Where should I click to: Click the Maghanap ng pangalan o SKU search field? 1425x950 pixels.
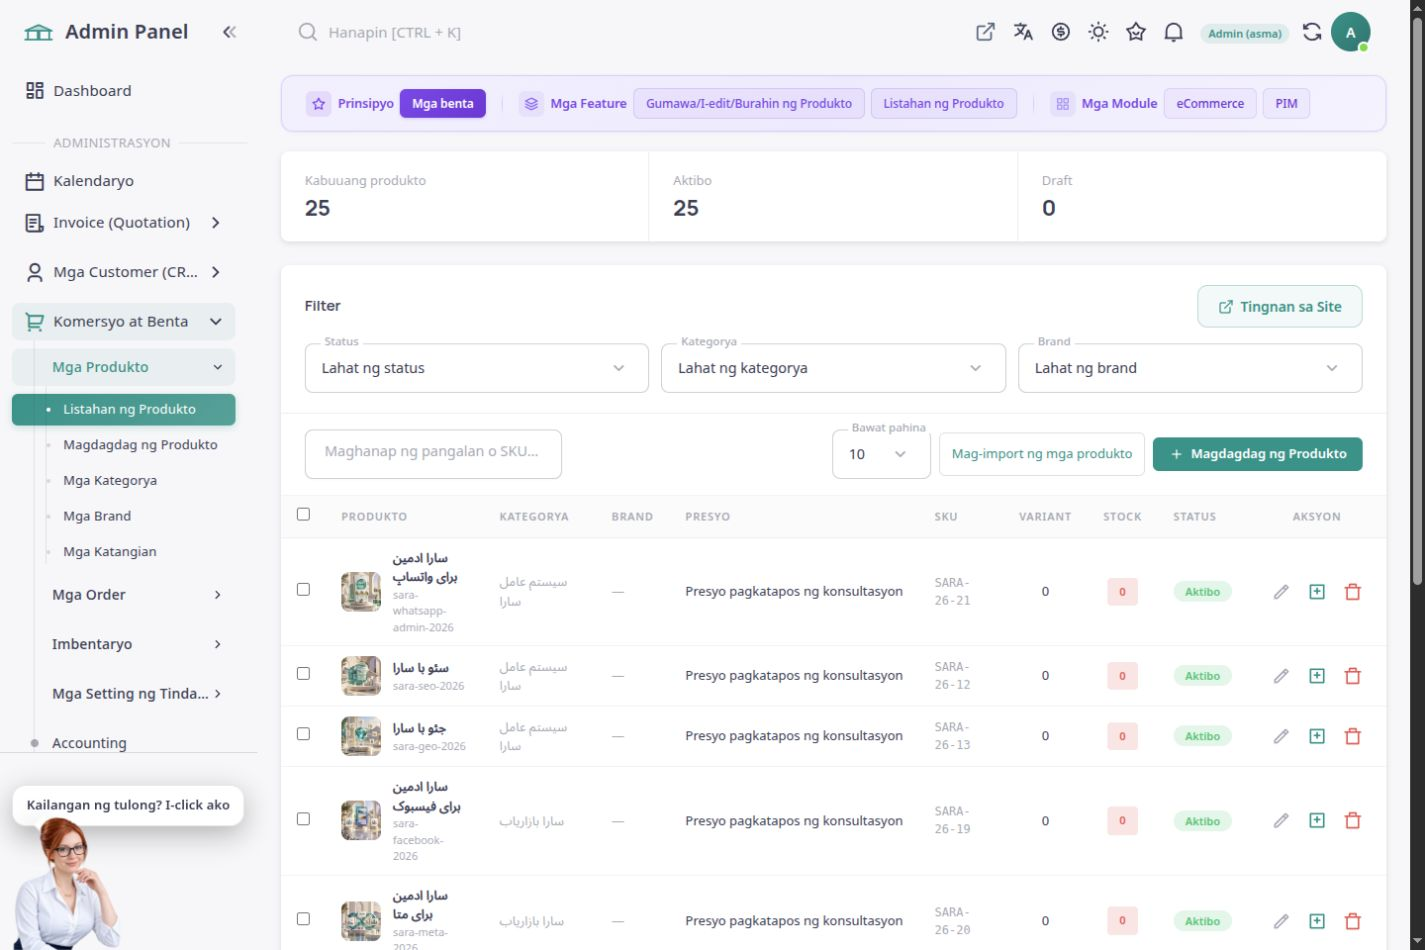click(433, 452)
